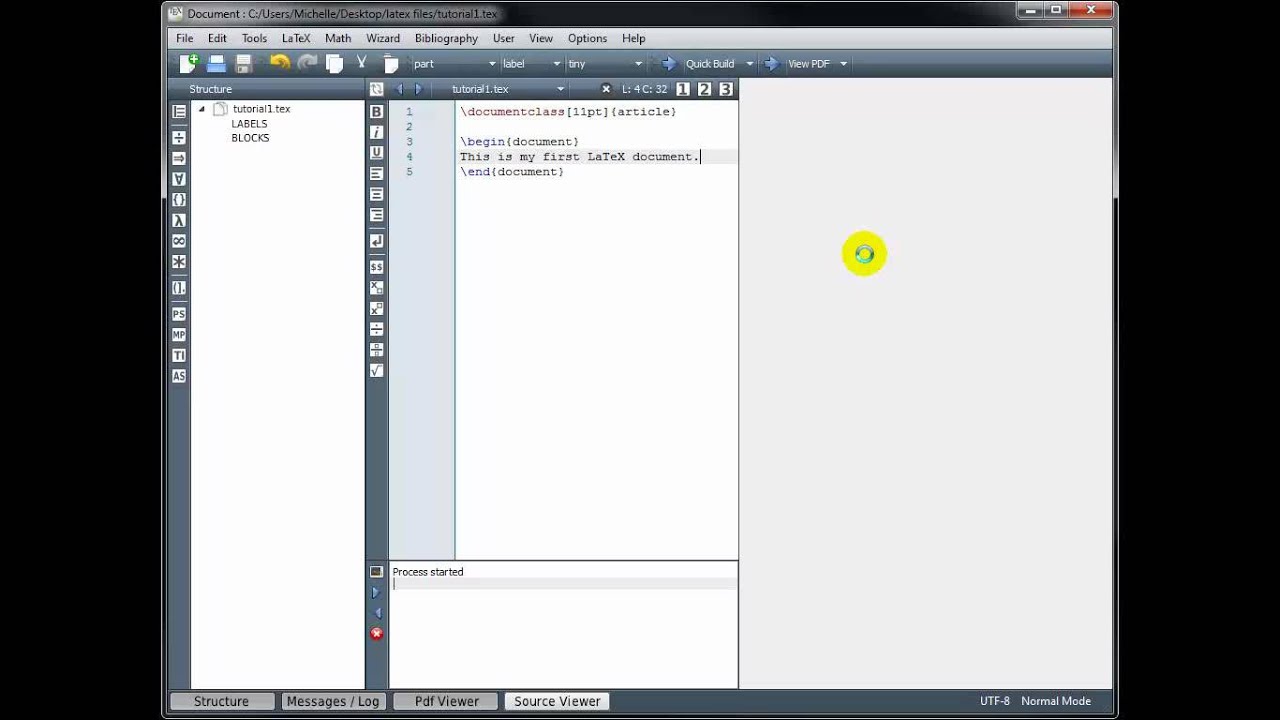Insert subscript with the x-subscript icon
Image resolution: width=1280 pixels, height=720 pixels.
pos(376,287)
